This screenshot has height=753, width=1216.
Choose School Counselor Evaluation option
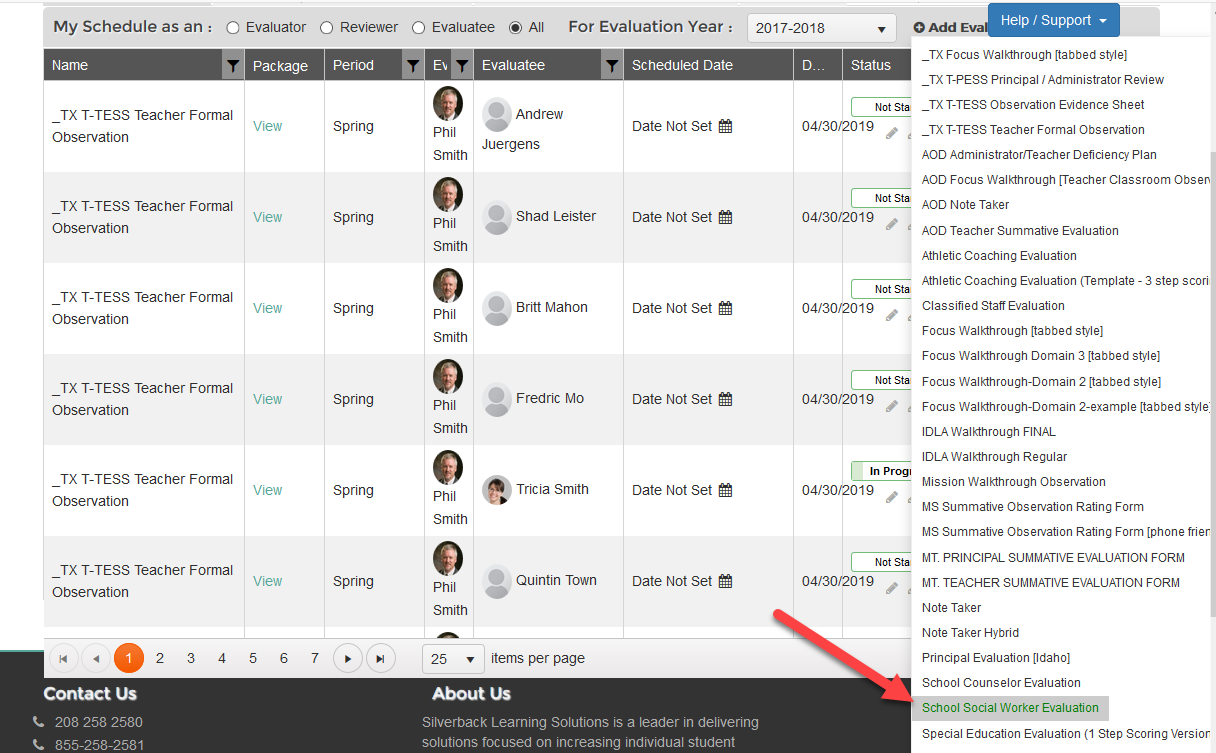click(1001, 683)
